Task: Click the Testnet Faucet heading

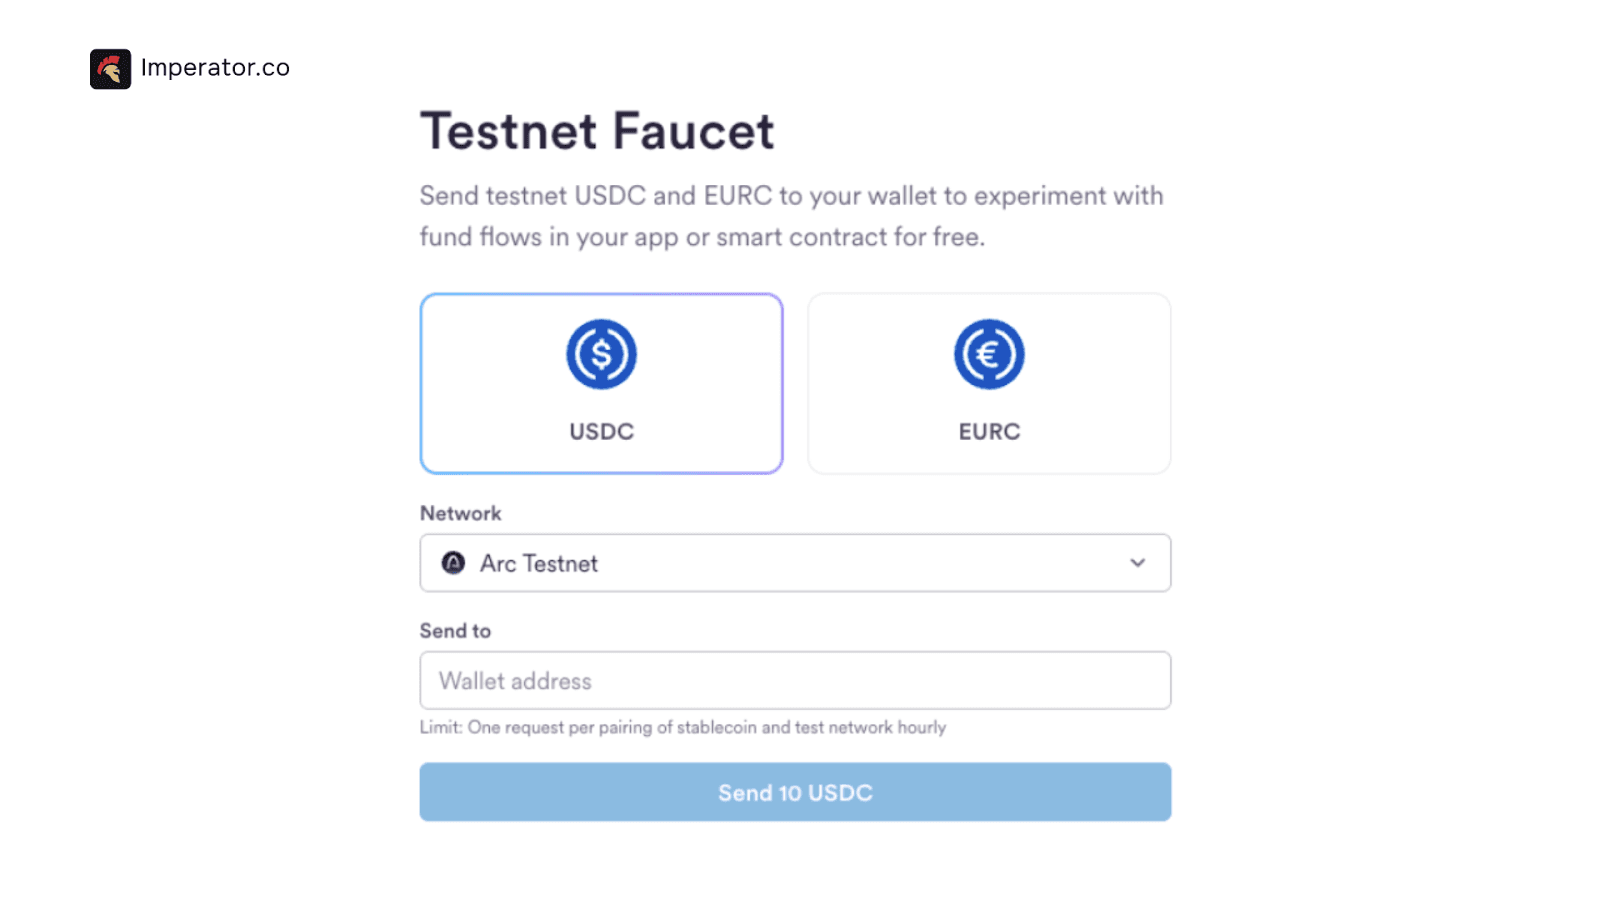Action: [x=597, y=132]
